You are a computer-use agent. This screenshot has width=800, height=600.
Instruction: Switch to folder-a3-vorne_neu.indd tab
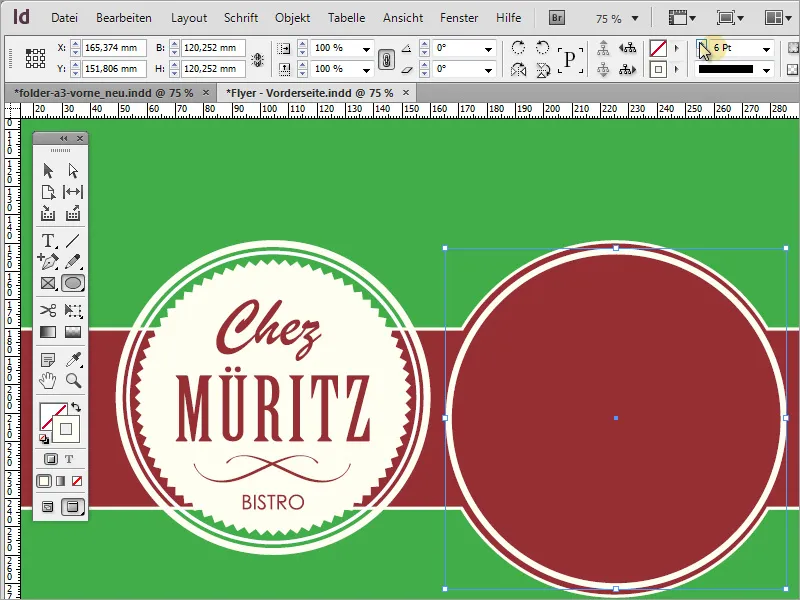[104, 93]
